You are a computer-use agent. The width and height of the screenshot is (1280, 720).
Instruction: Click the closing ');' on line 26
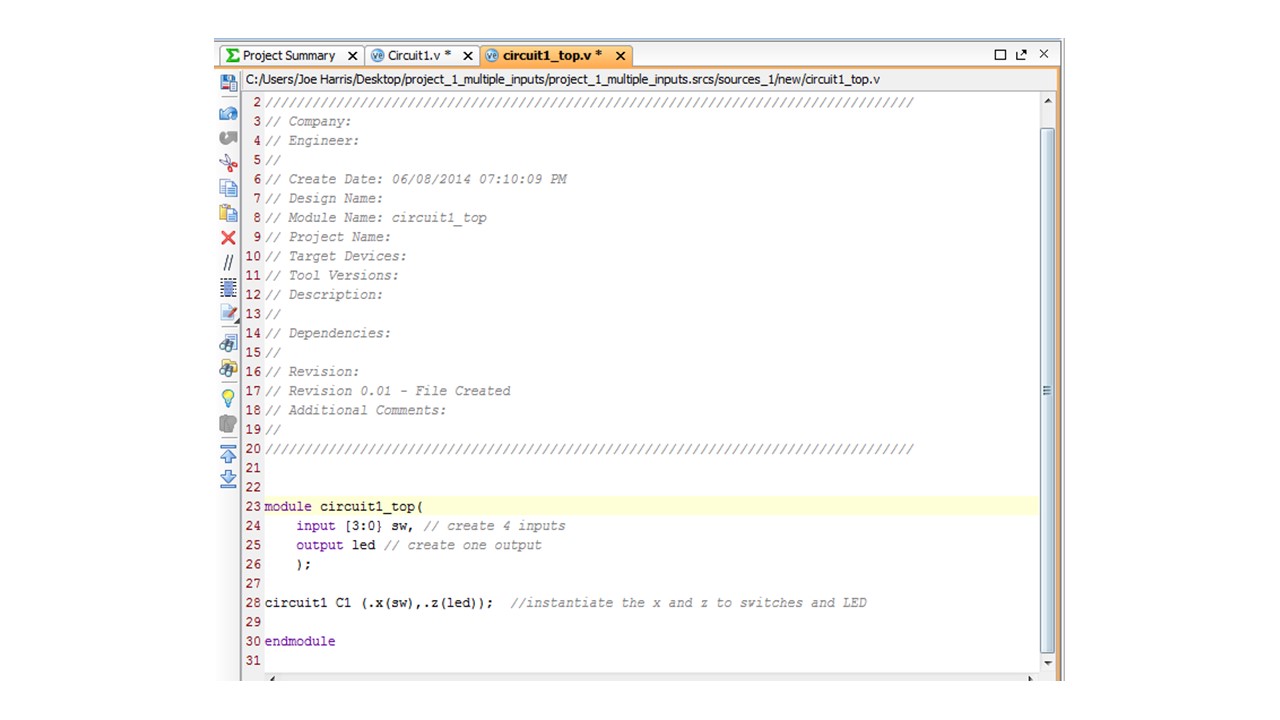(x=304, y=564)
